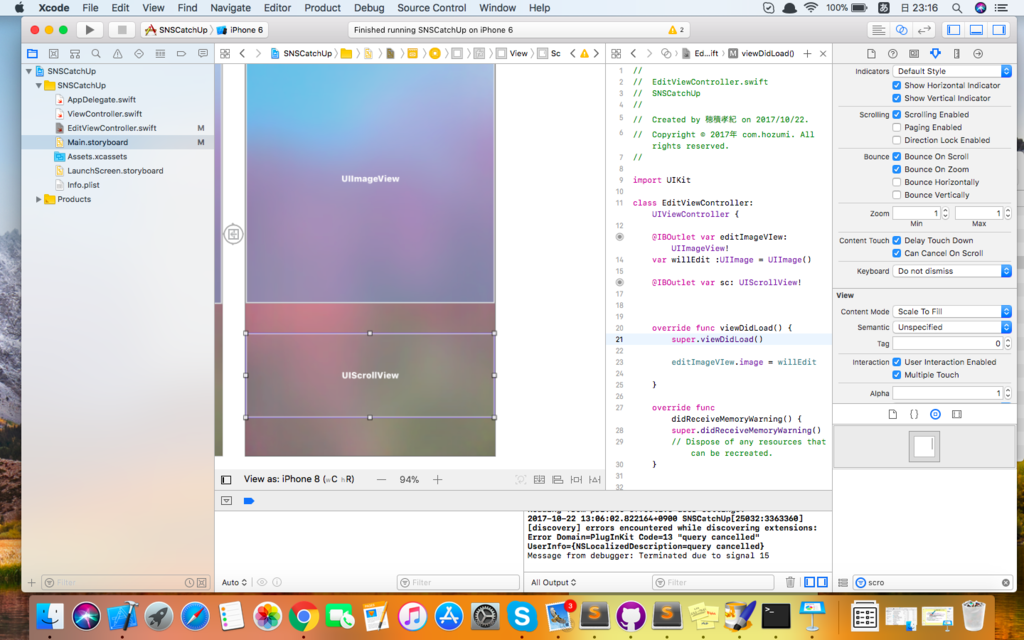Open the Editor menu
The image size is (1024, 640).
click(277, 8)
